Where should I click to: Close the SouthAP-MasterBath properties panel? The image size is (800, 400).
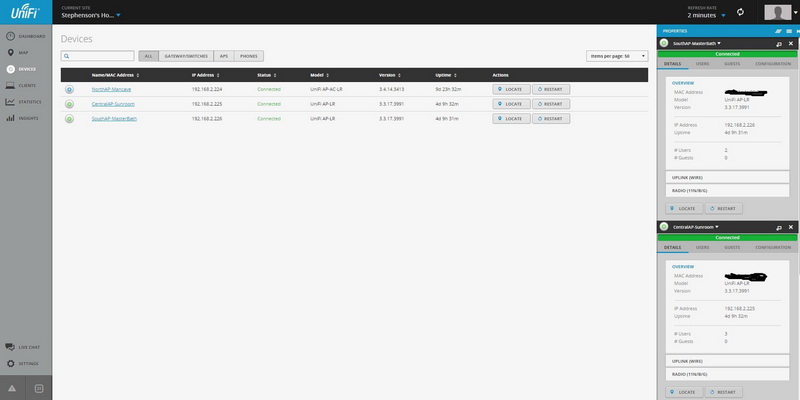791,44
